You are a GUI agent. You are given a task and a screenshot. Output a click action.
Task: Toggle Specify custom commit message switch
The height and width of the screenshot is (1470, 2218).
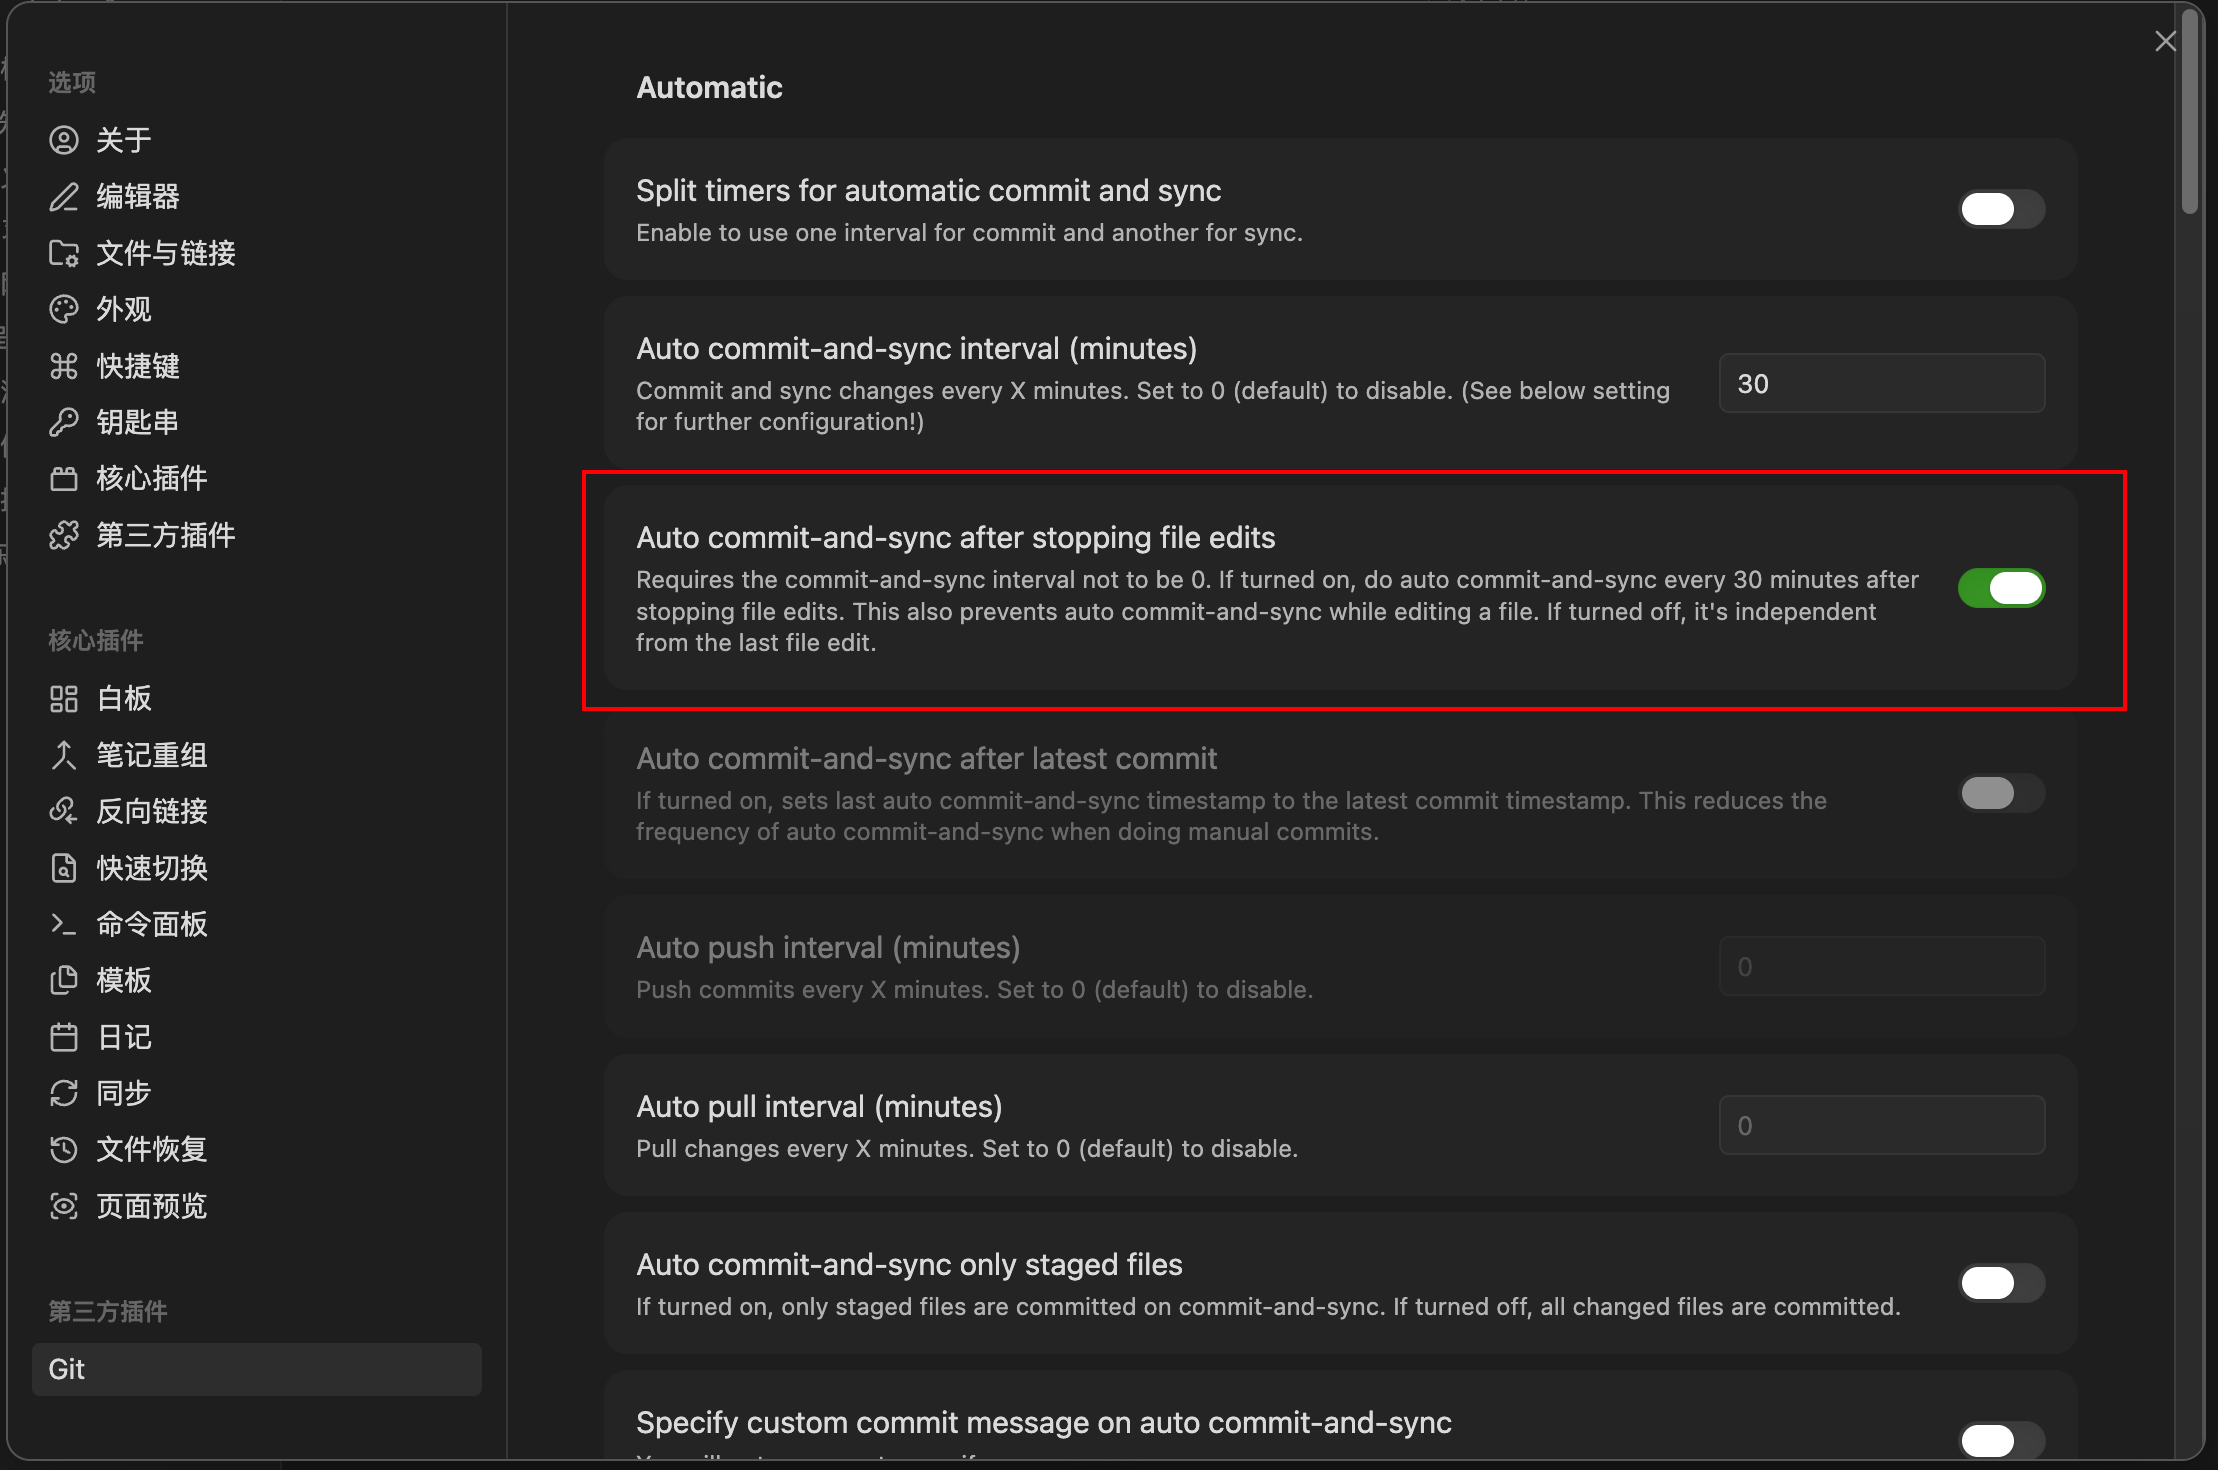[2001, 1440]
